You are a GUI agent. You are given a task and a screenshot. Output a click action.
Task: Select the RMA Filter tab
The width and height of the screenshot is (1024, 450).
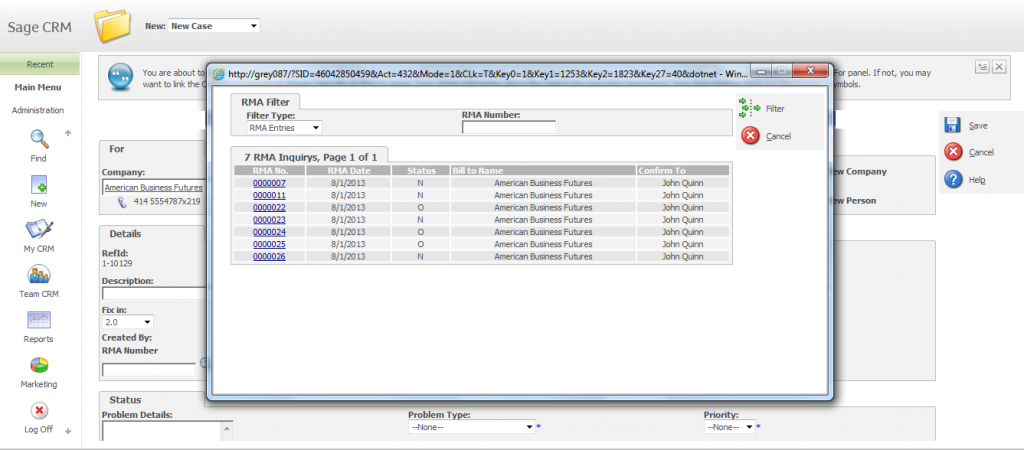[265, 102]
